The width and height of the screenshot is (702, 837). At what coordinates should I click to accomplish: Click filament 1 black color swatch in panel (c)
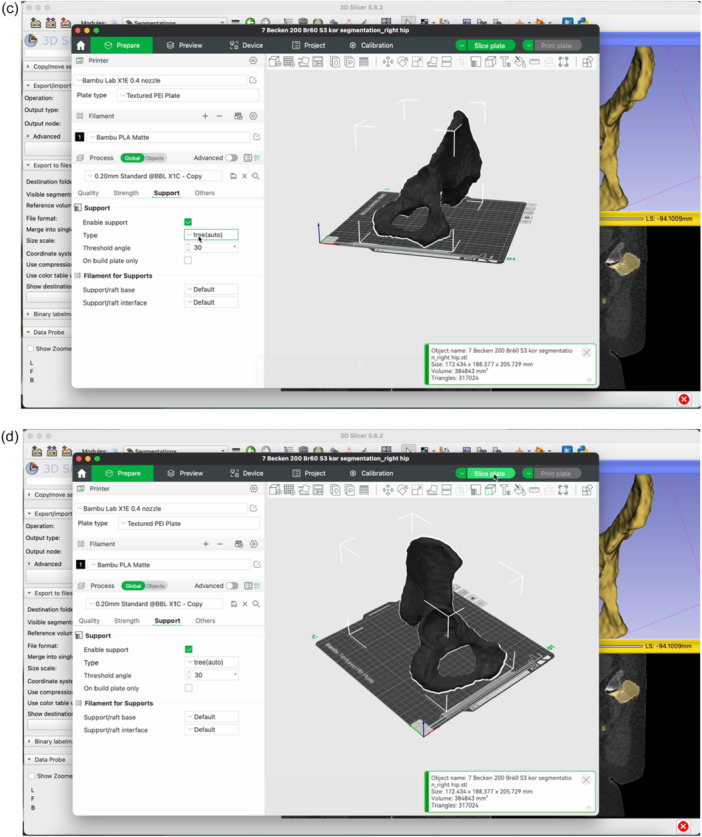pyautogui.click(x=80, y=137)
